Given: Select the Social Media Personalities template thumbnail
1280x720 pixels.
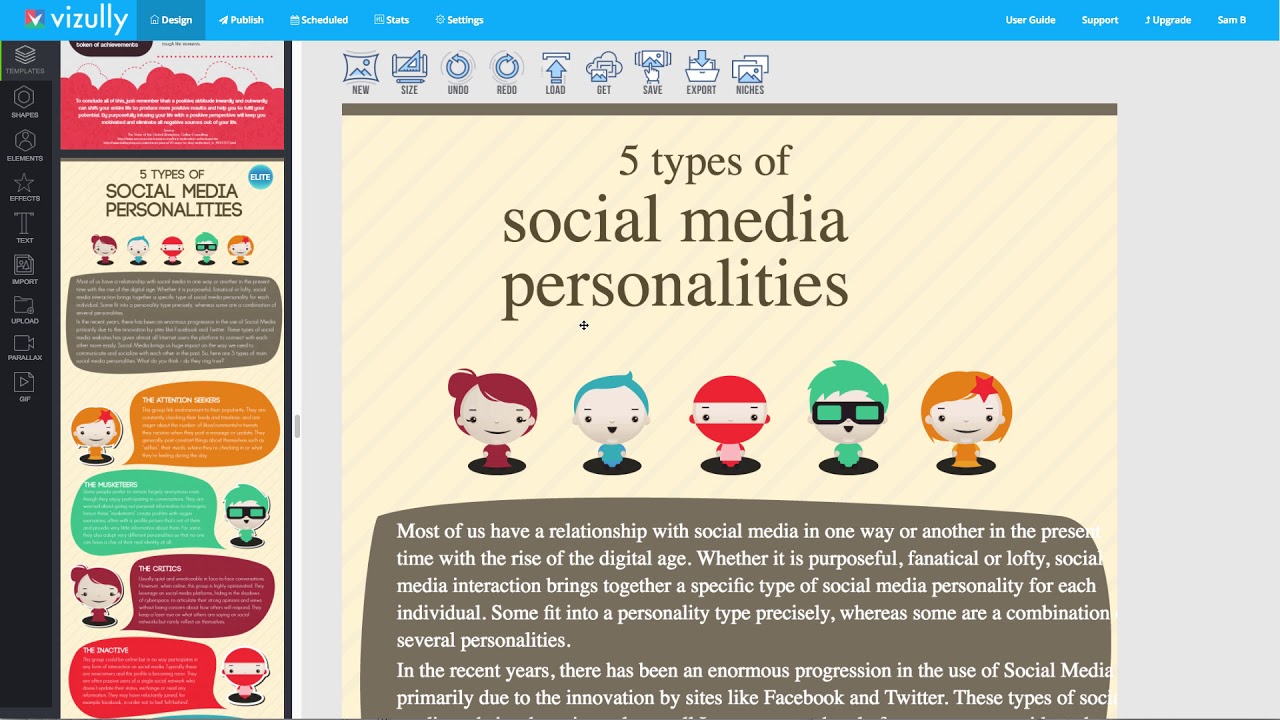Looking at the screenshot, I should (x=173, y=438).
